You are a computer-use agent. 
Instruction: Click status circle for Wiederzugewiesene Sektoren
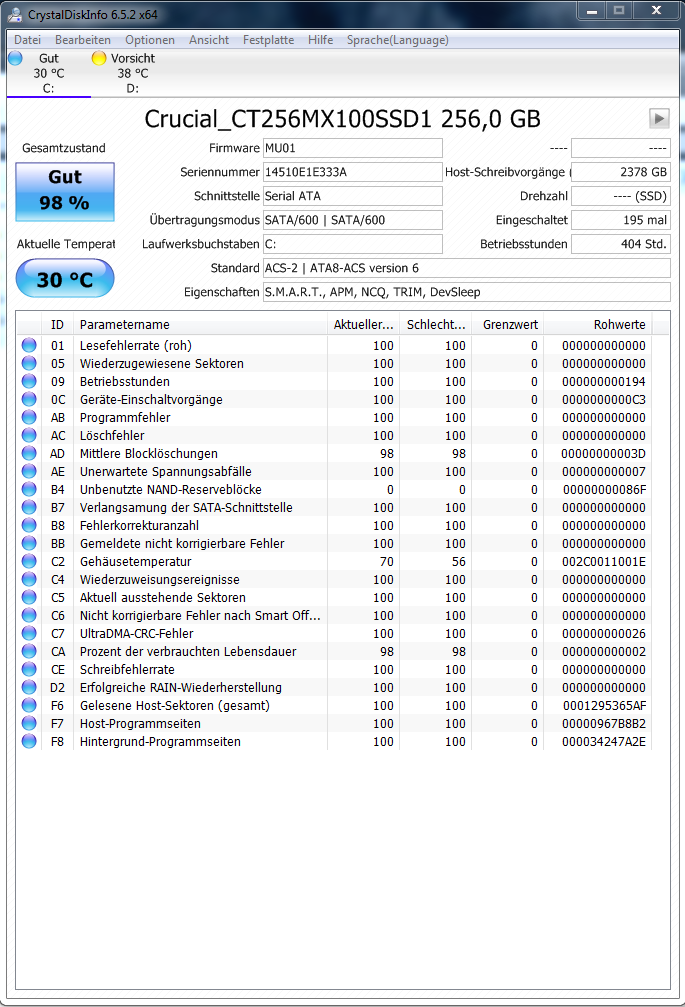pyautogui.click(x=29, y=363)
